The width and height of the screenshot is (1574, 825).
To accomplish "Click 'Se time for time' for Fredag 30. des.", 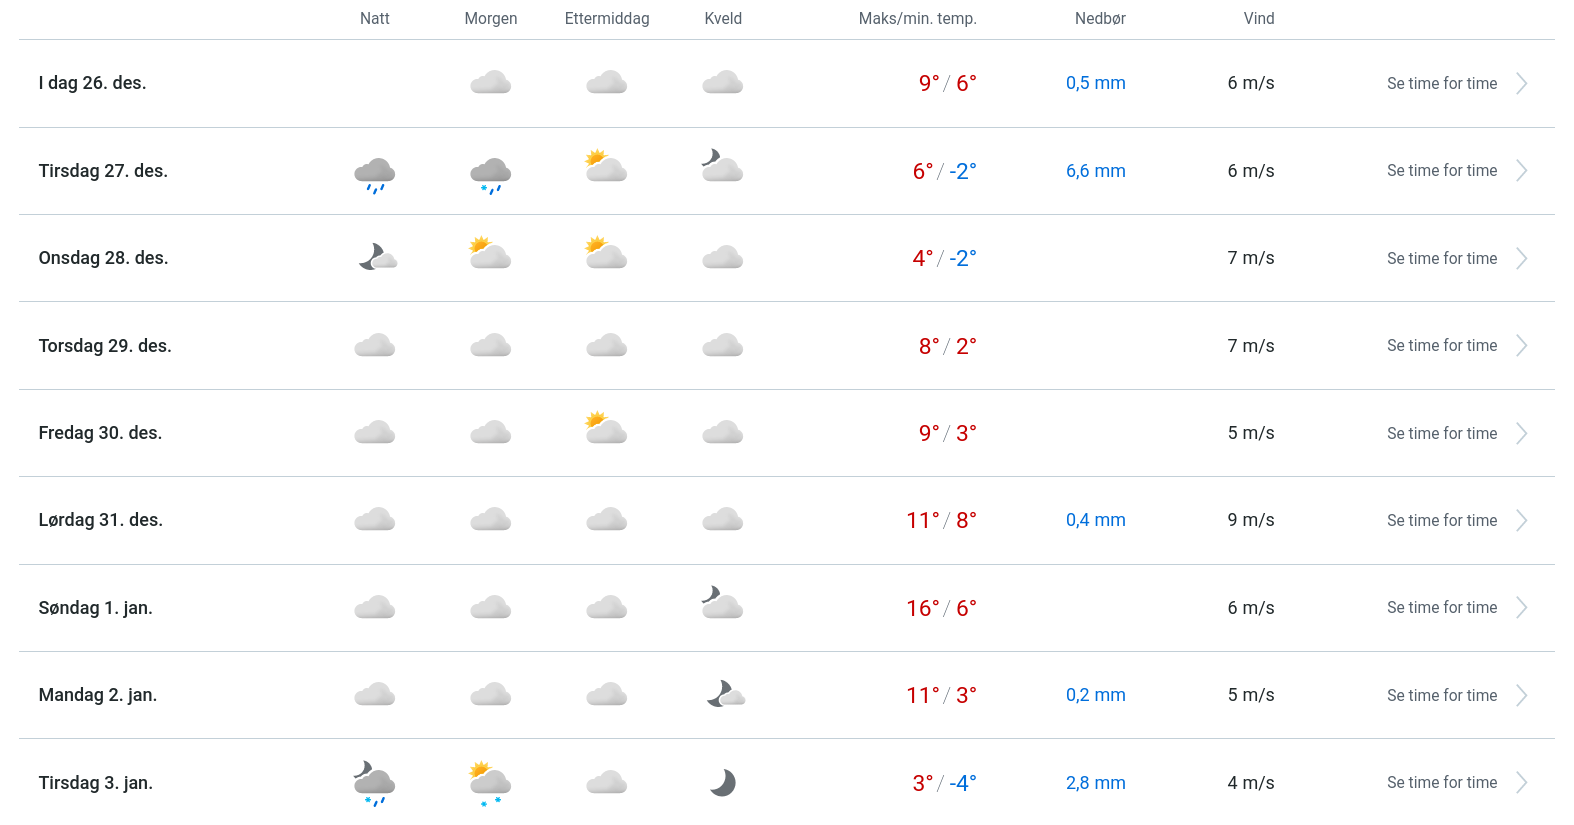I will [1441, 434].
